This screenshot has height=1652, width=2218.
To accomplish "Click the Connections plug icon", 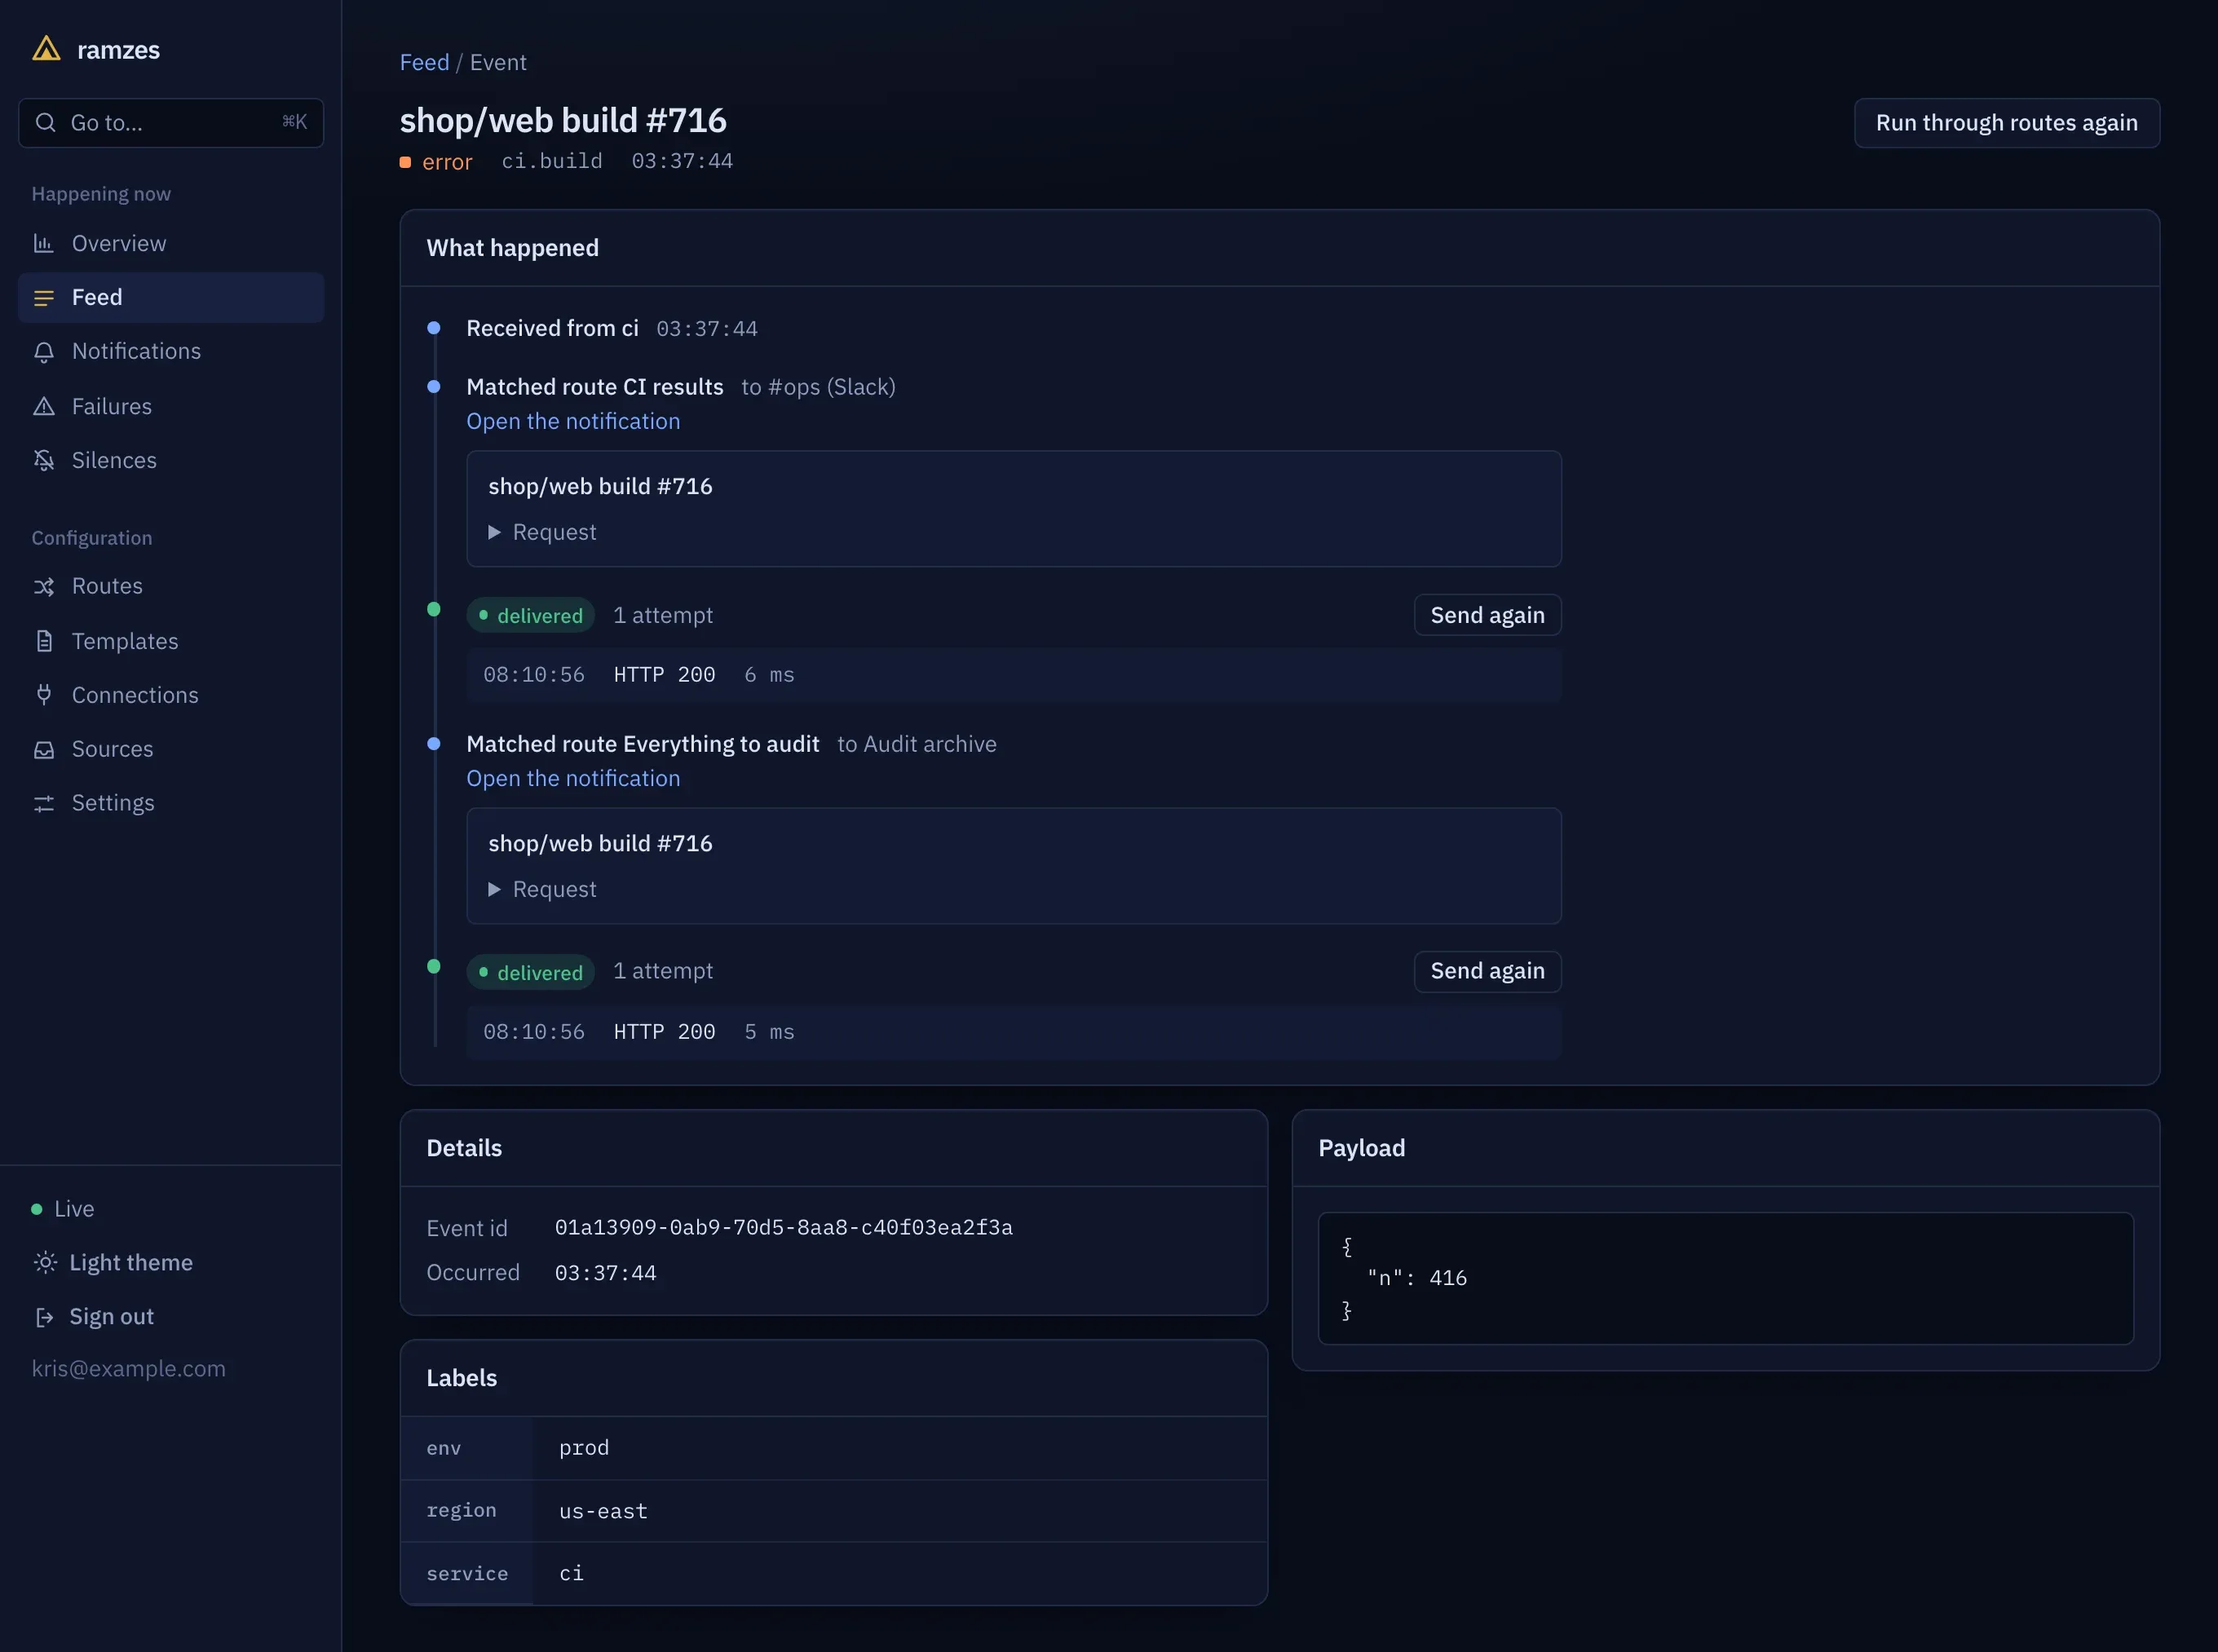I will click(x=43, y=695).
